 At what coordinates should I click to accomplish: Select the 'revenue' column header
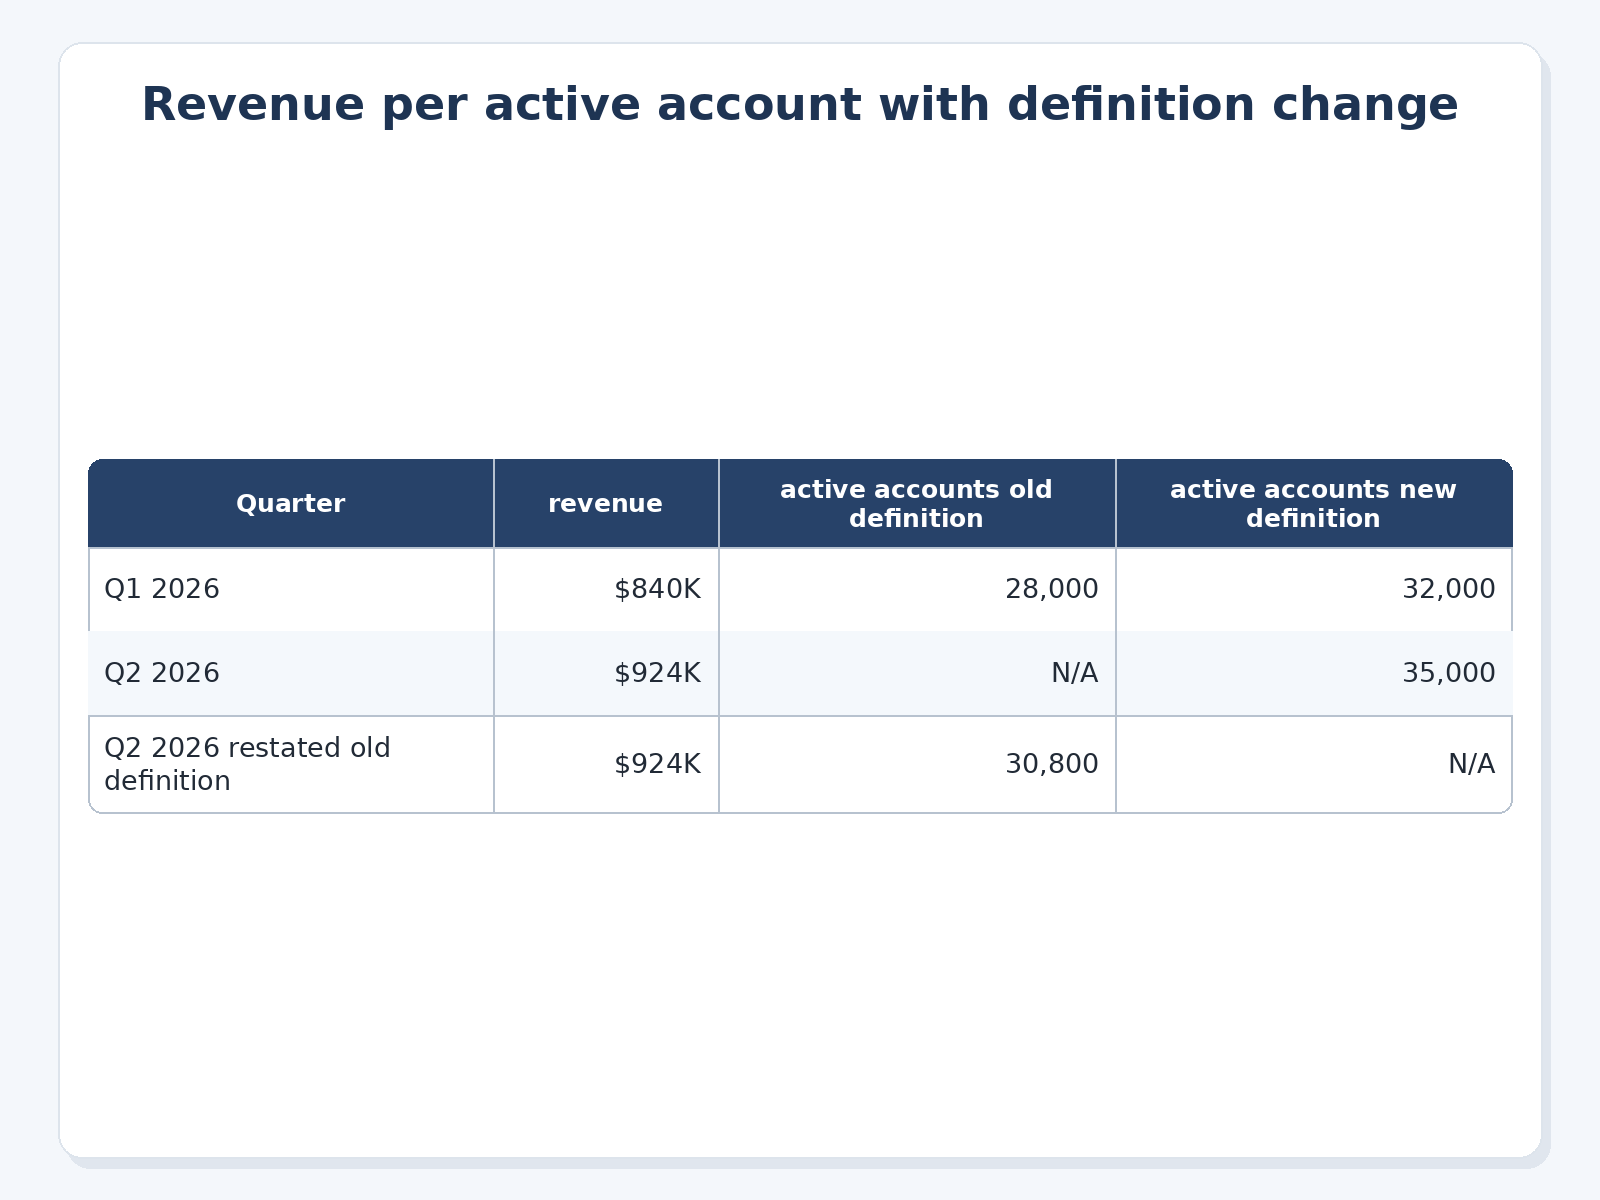point(606,504)
